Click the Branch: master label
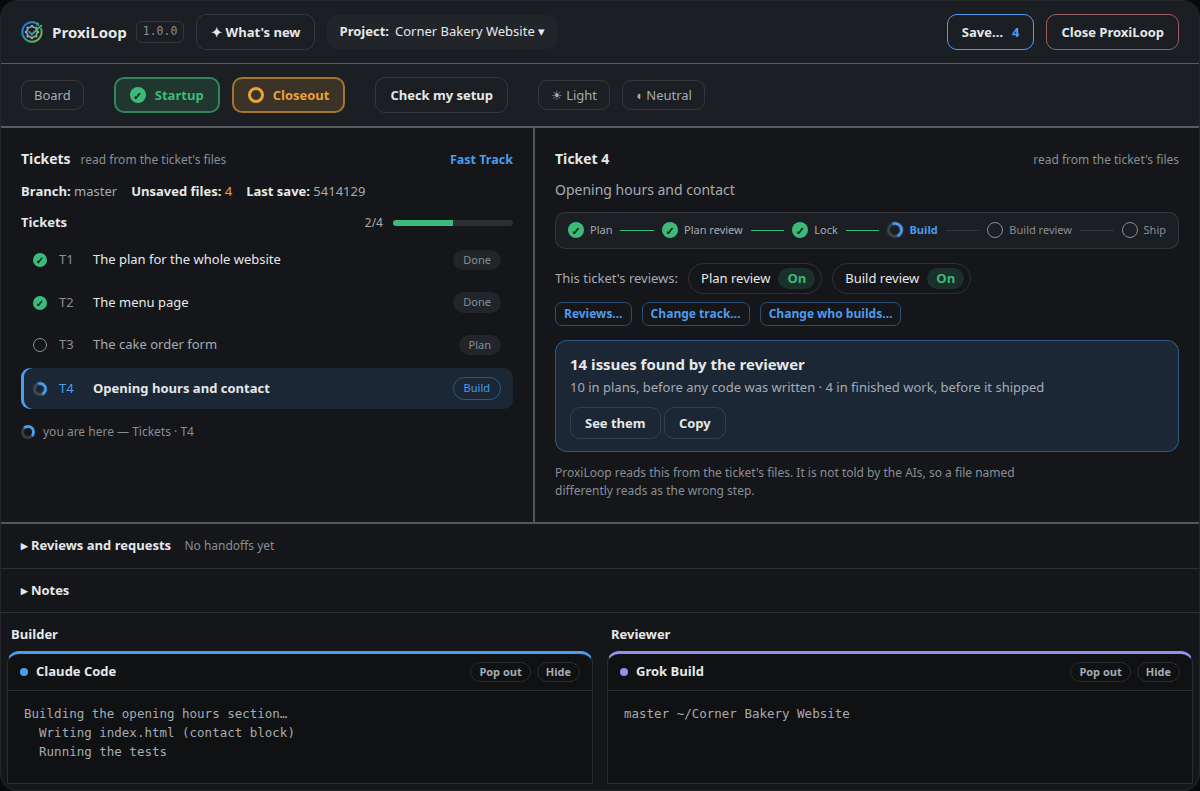Viewport: 1200px width, 791px height. click(69, 192)
